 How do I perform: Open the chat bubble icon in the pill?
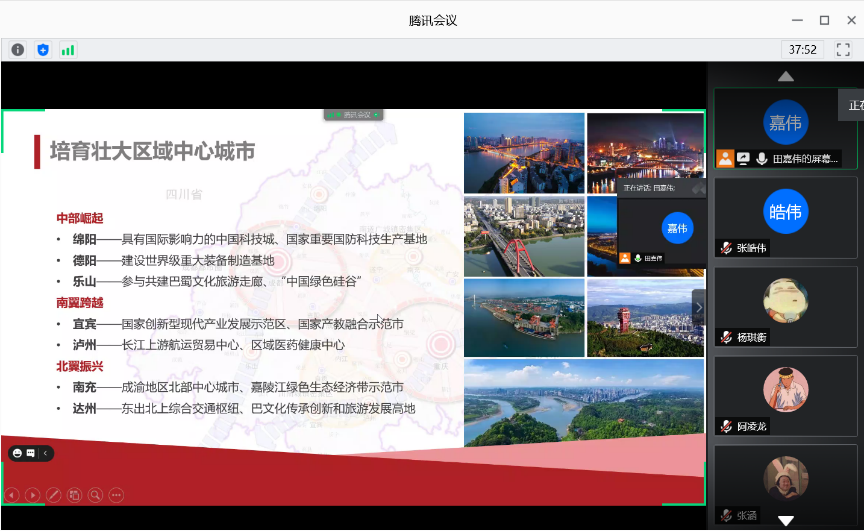click(x=31, y=453)
